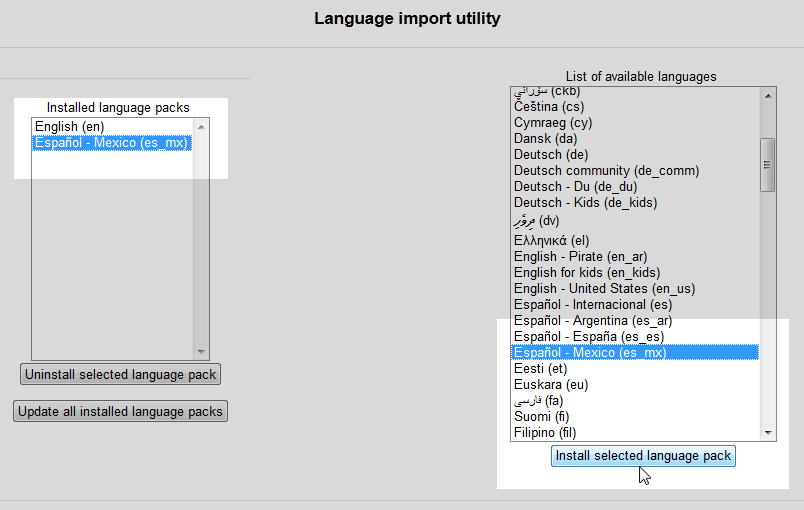Select Deutsch (de) language option
The image size is (804, 510).
(x=551, y=155)
